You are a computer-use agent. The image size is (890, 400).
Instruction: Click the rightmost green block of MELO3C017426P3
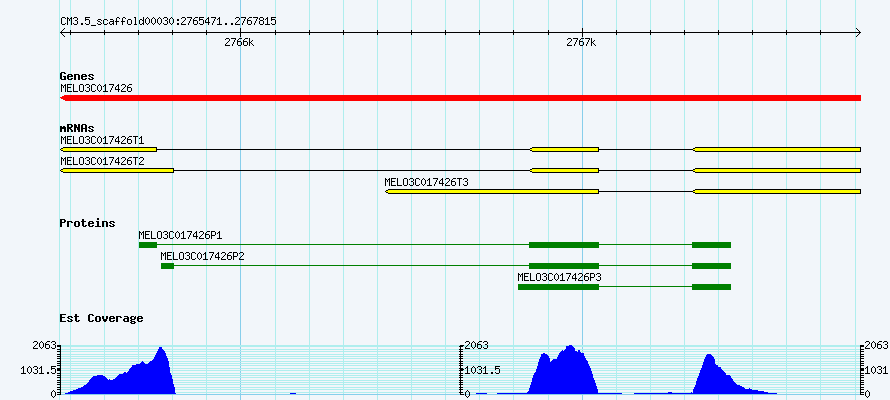711,287
